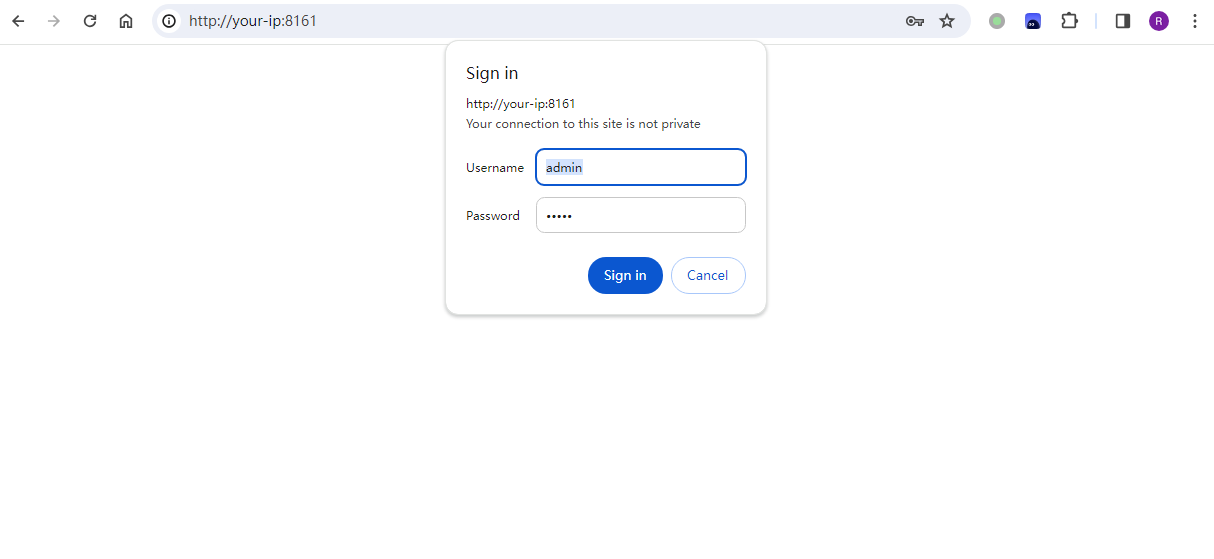
Task: Reload the current page
Action: click(x=90, y=21)
